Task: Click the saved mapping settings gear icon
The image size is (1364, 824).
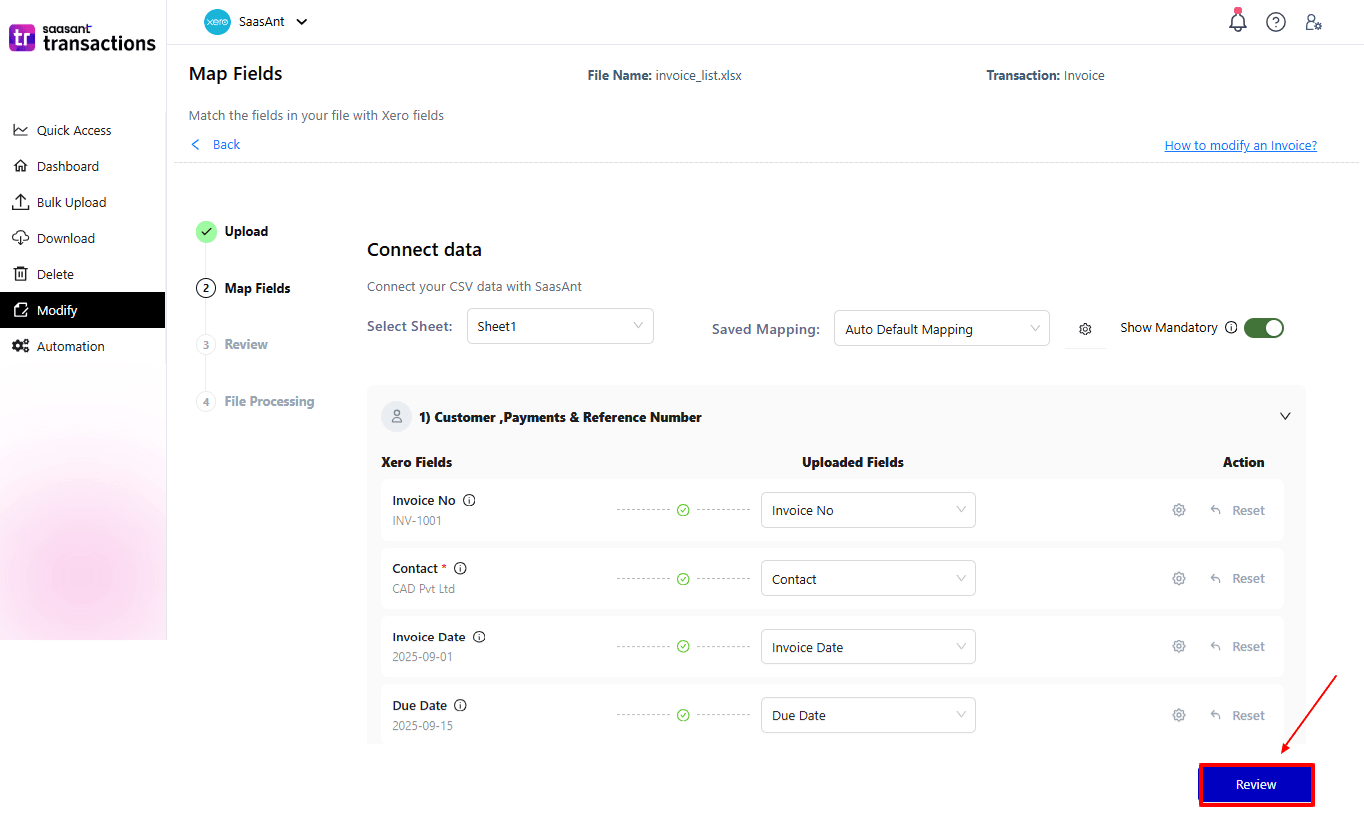Action: 1085,329
